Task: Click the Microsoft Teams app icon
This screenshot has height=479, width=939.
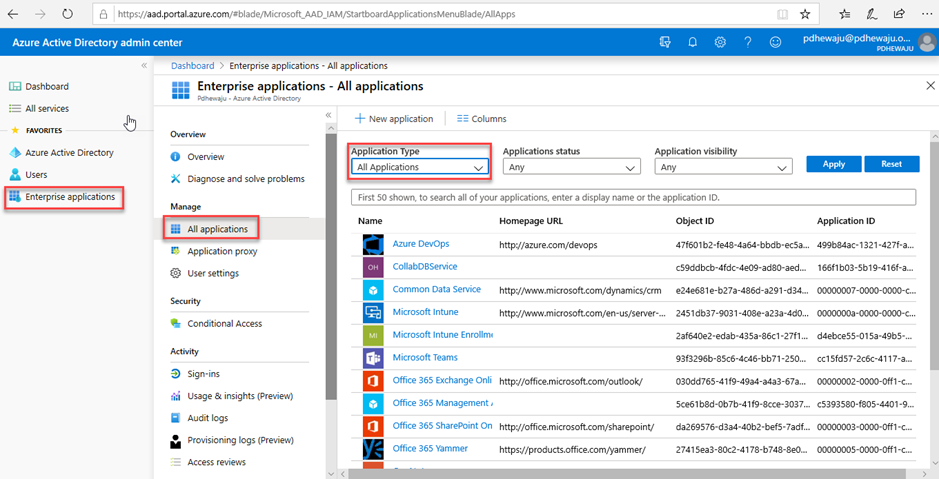Action: point(373,358)
